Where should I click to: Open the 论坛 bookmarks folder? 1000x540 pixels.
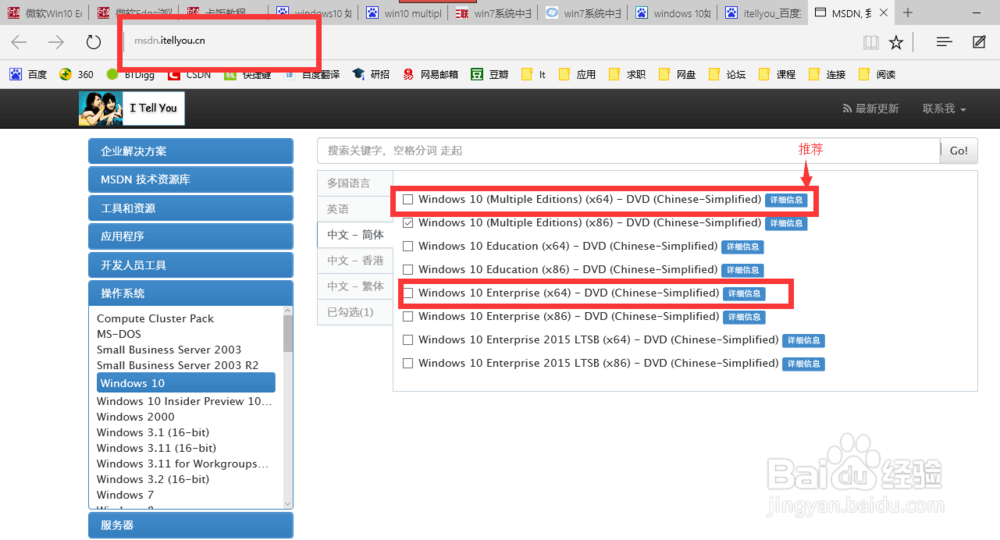point(727,75)
